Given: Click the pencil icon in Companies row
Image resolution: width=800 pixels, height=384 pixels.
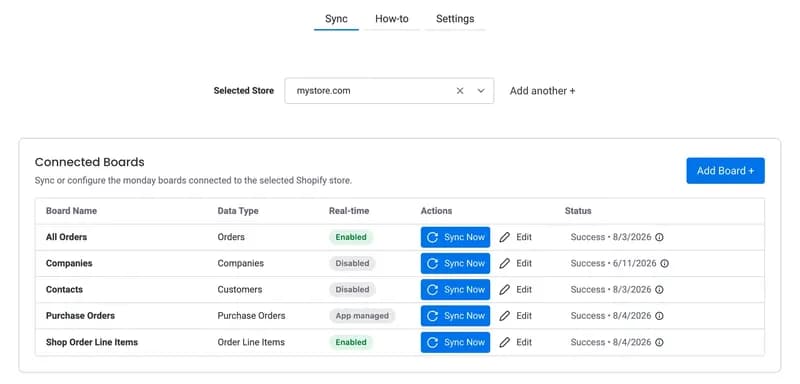Looking at the screenshot, I should pos(505,263).
